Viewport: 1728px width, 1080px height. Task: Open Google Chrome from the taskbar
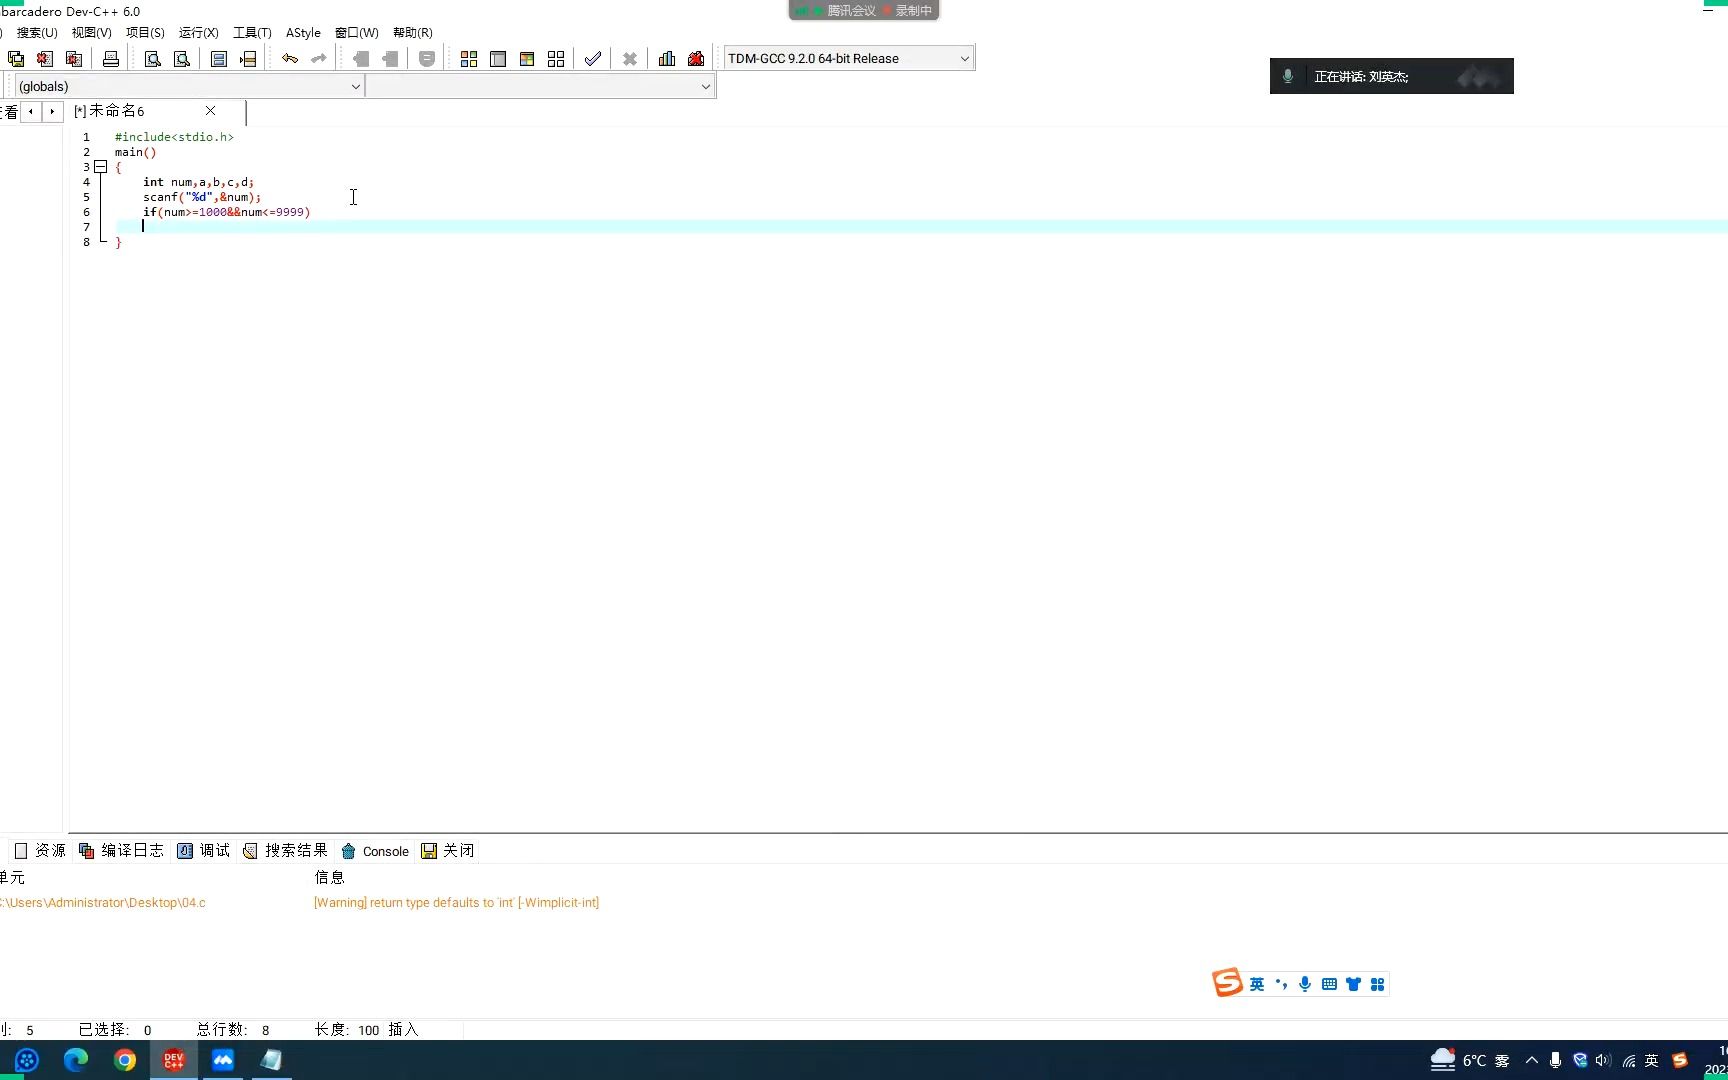pos(125,1060)
